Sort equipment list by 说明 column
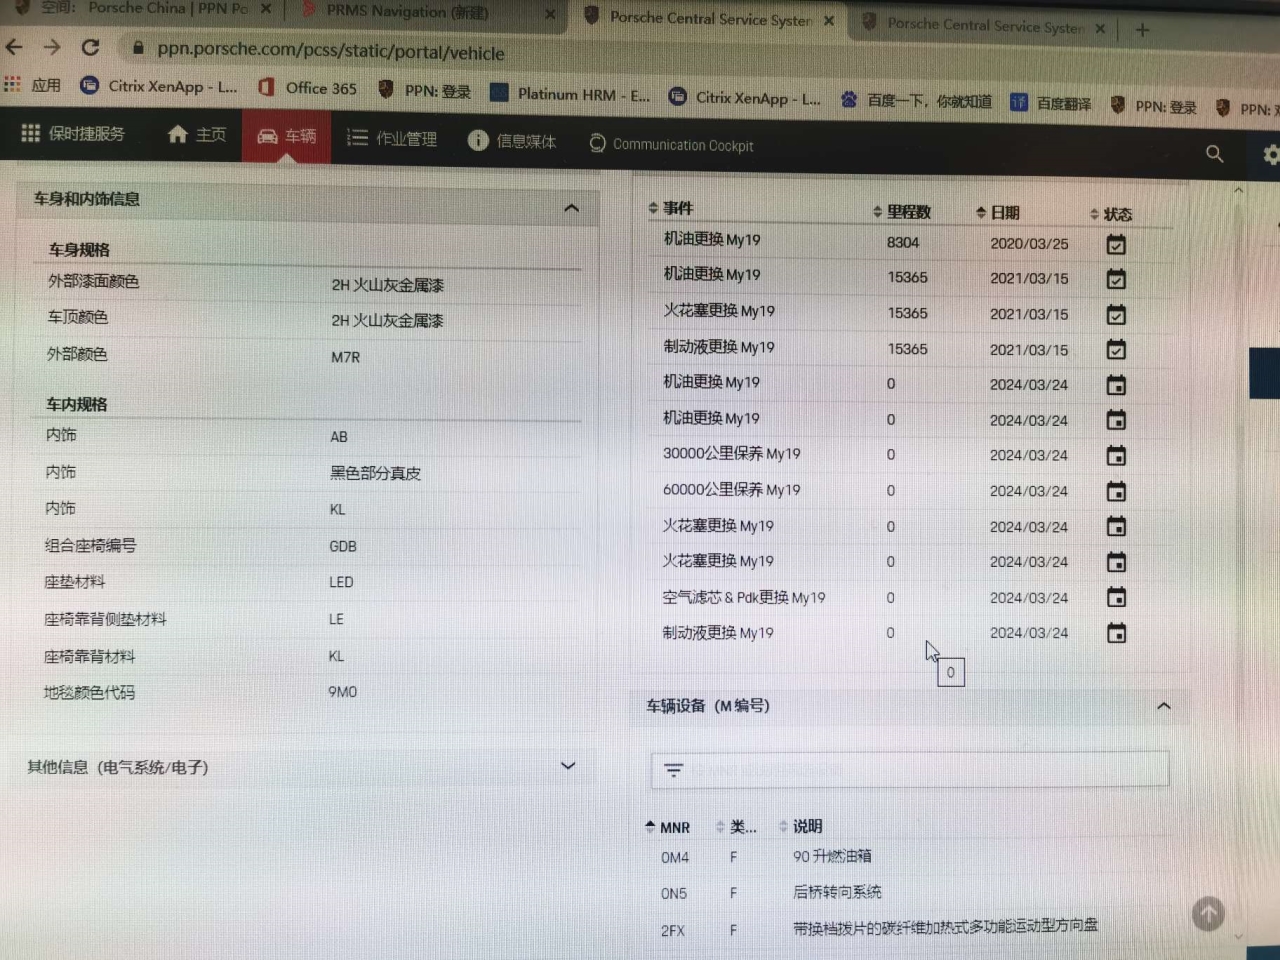1280x960 pixels. click(801, 826)
